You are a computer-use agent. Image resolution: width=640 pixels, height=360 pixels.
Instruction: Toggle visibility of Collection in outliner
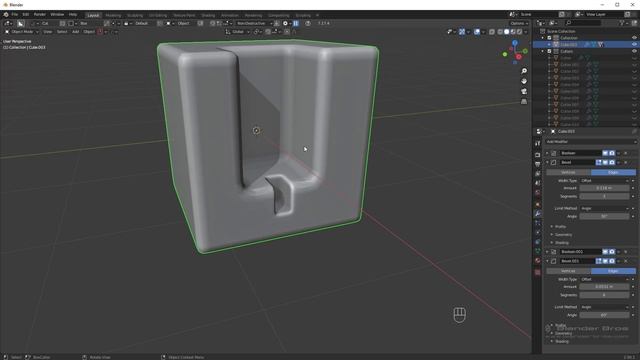[634, 38]
